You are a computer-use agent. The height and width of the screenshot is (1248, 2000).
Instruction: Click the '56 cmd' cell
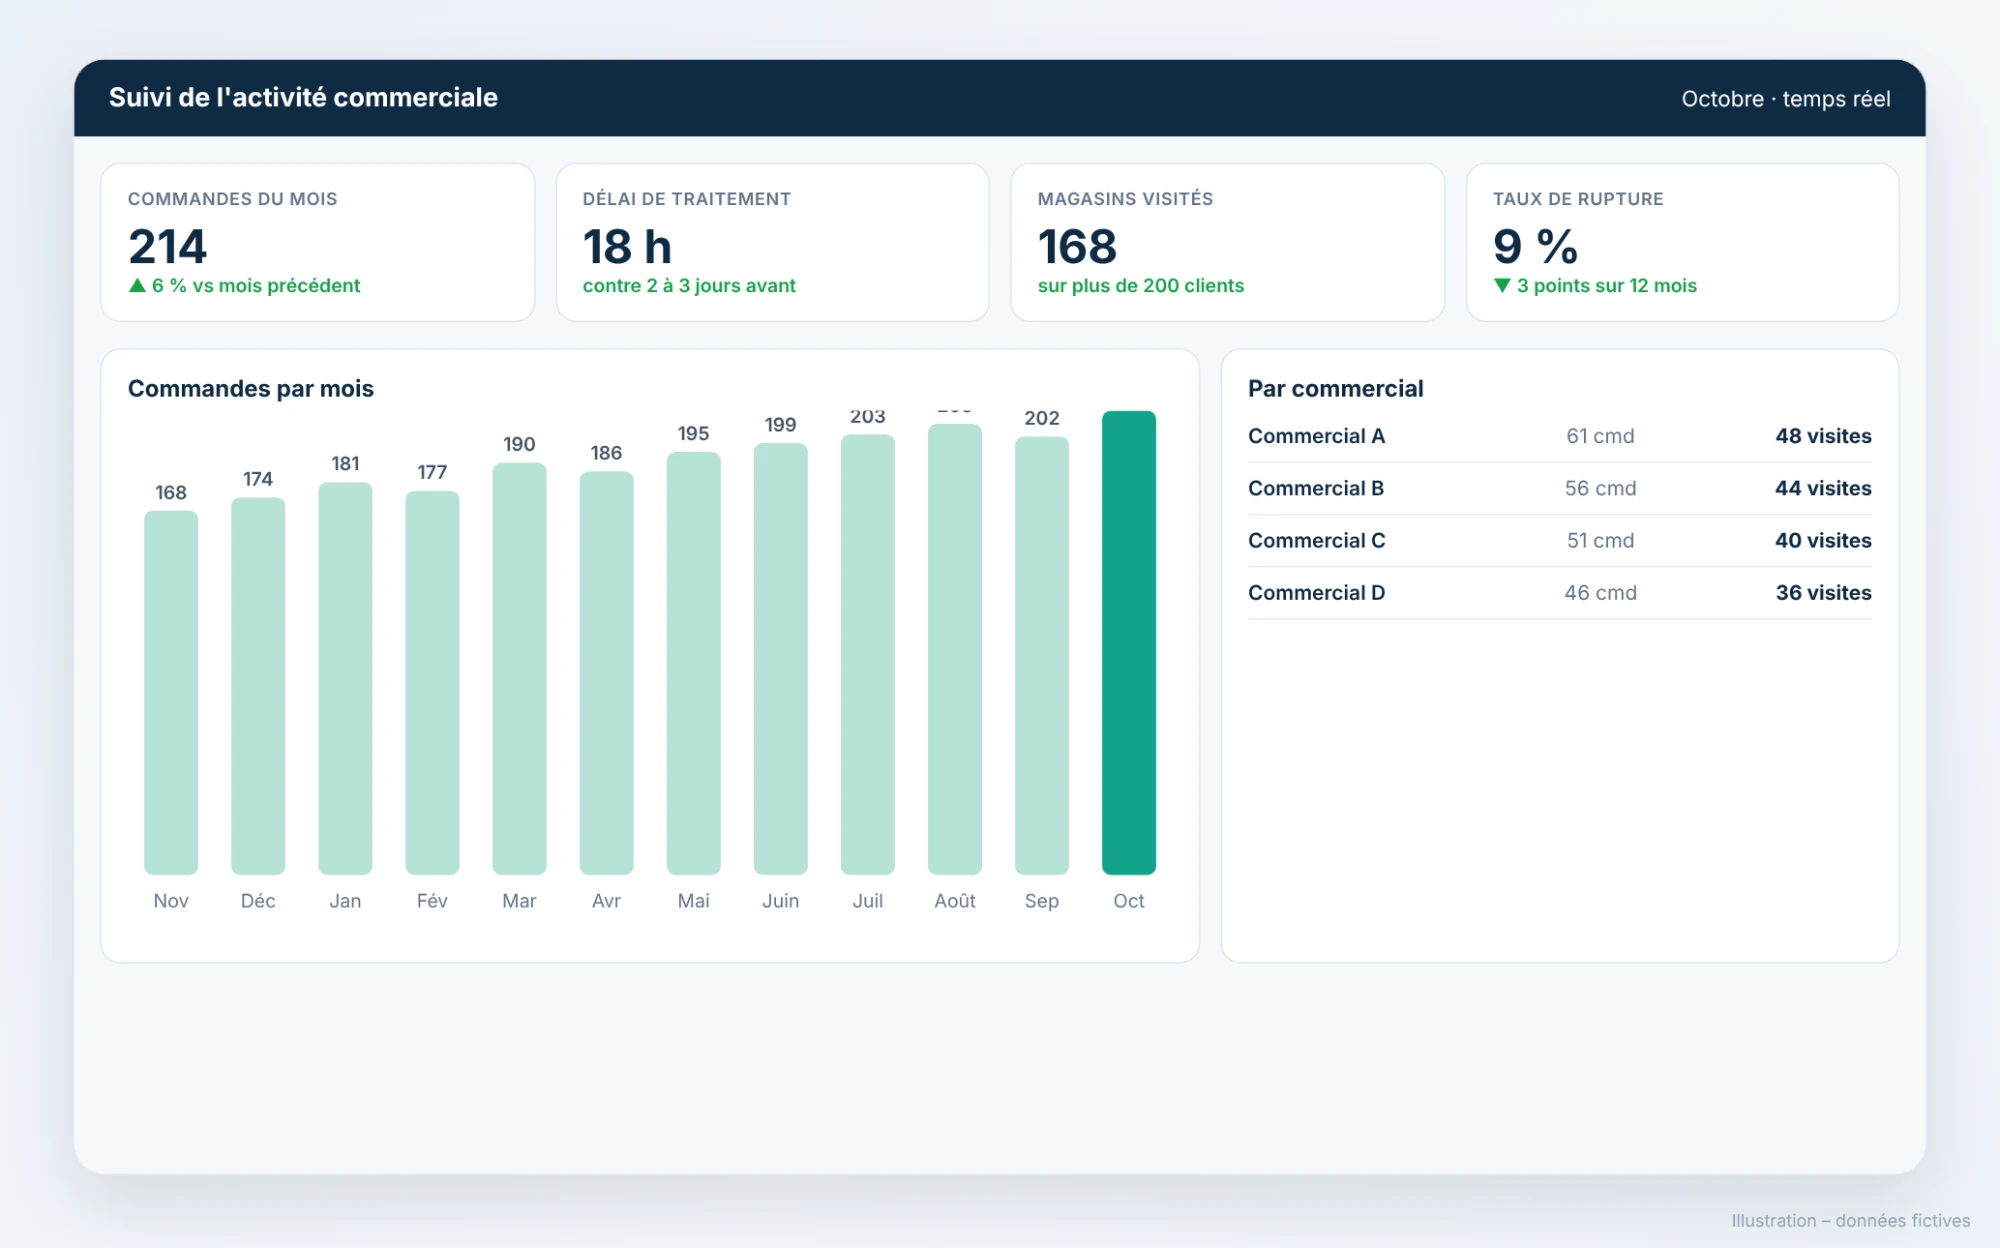pyautogui.click(x=1600, y=488)
